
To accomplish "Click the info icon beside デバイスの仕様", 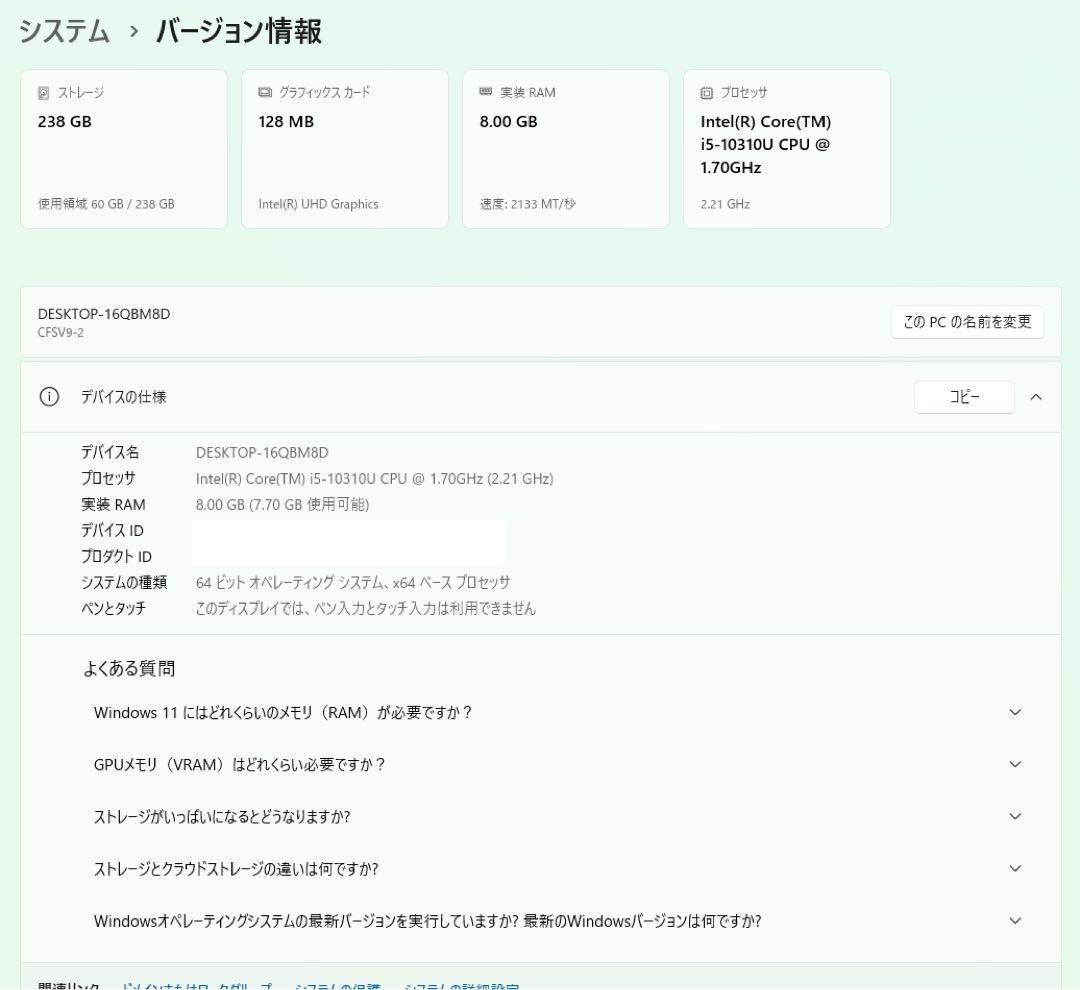I will [48, 397].
